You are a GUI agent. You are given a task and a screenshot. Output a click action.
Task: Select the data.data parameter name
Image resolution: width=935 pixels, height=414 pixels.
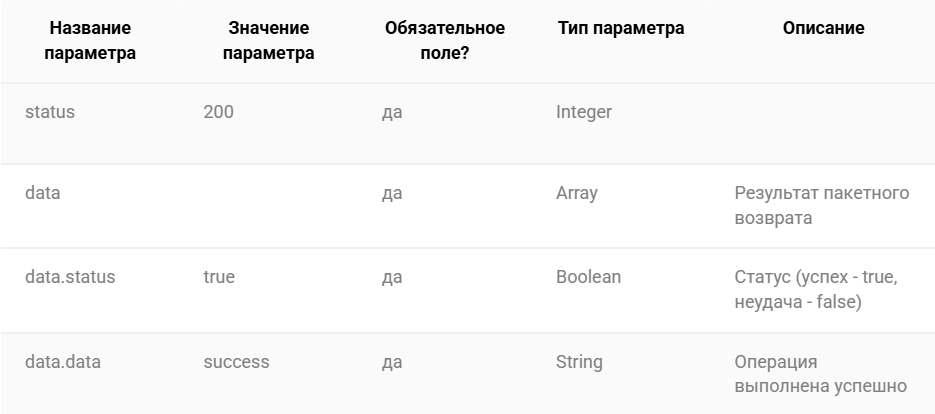click(63, 362)
